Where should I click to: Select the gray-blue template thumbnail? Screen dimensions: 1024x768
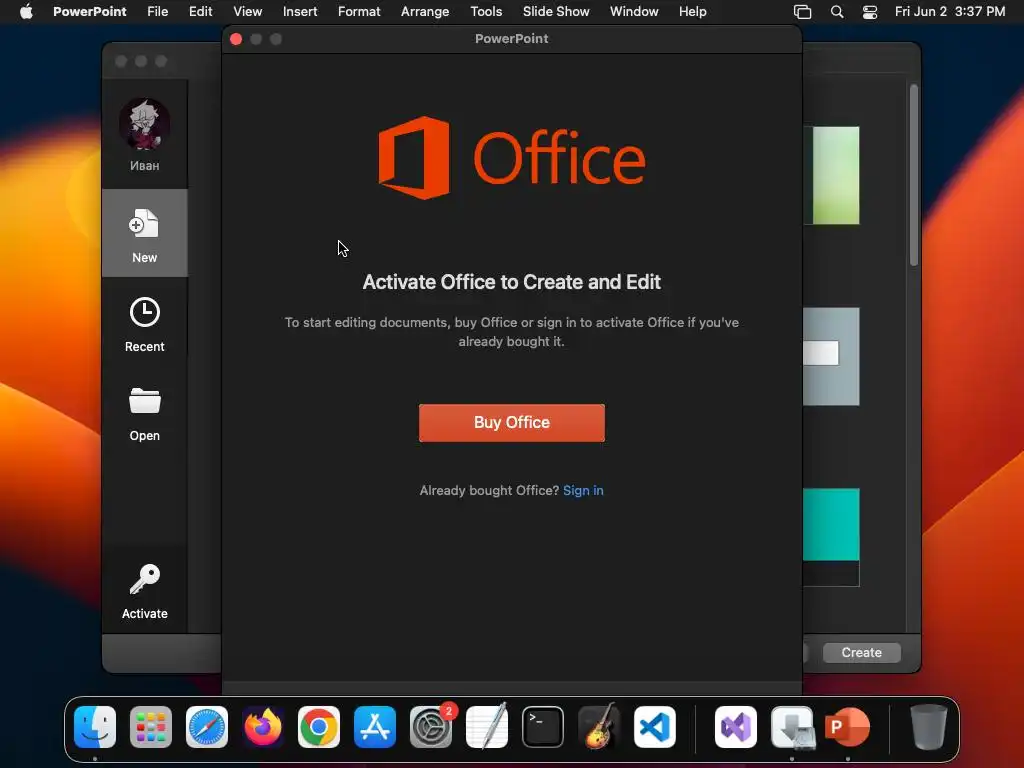[831, 357]
